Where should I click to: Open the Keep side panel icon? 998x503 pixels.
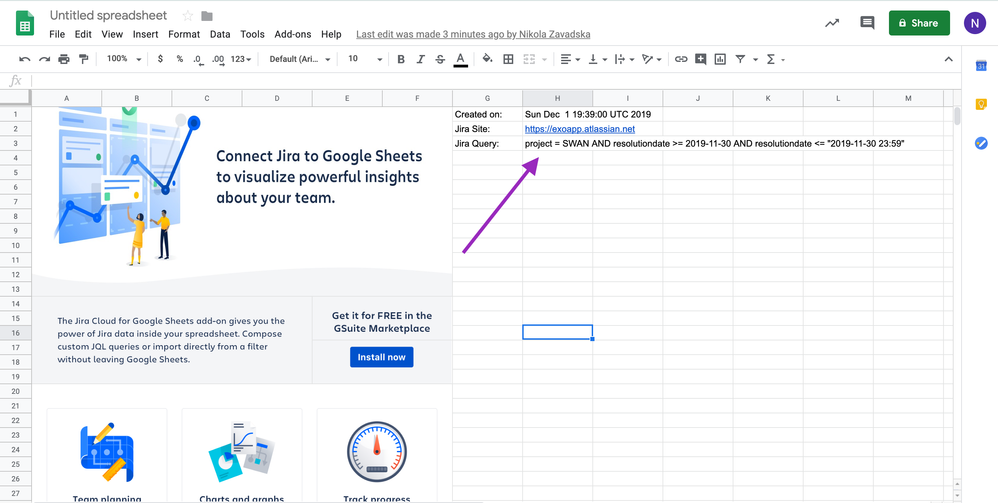click(981, 104)
